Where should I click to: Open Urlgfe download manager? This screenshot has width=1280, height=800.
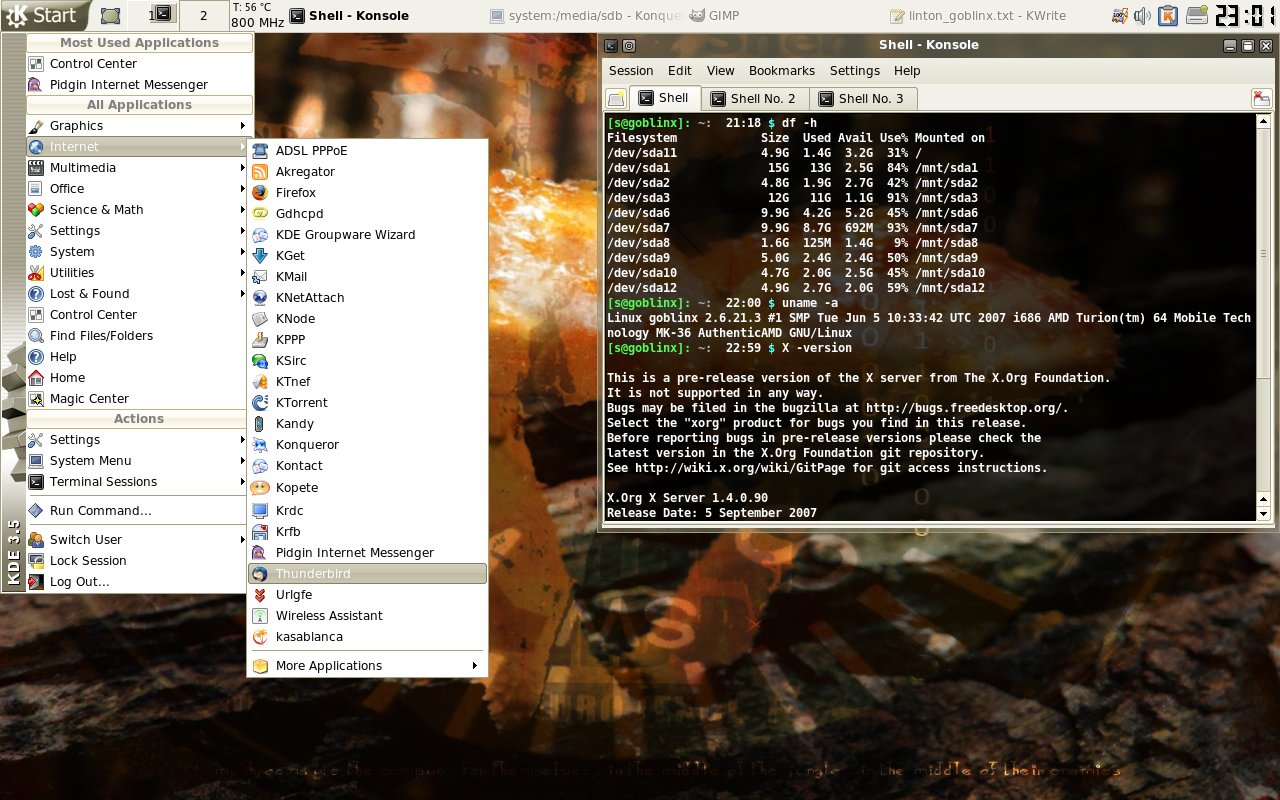click(367, 595)
